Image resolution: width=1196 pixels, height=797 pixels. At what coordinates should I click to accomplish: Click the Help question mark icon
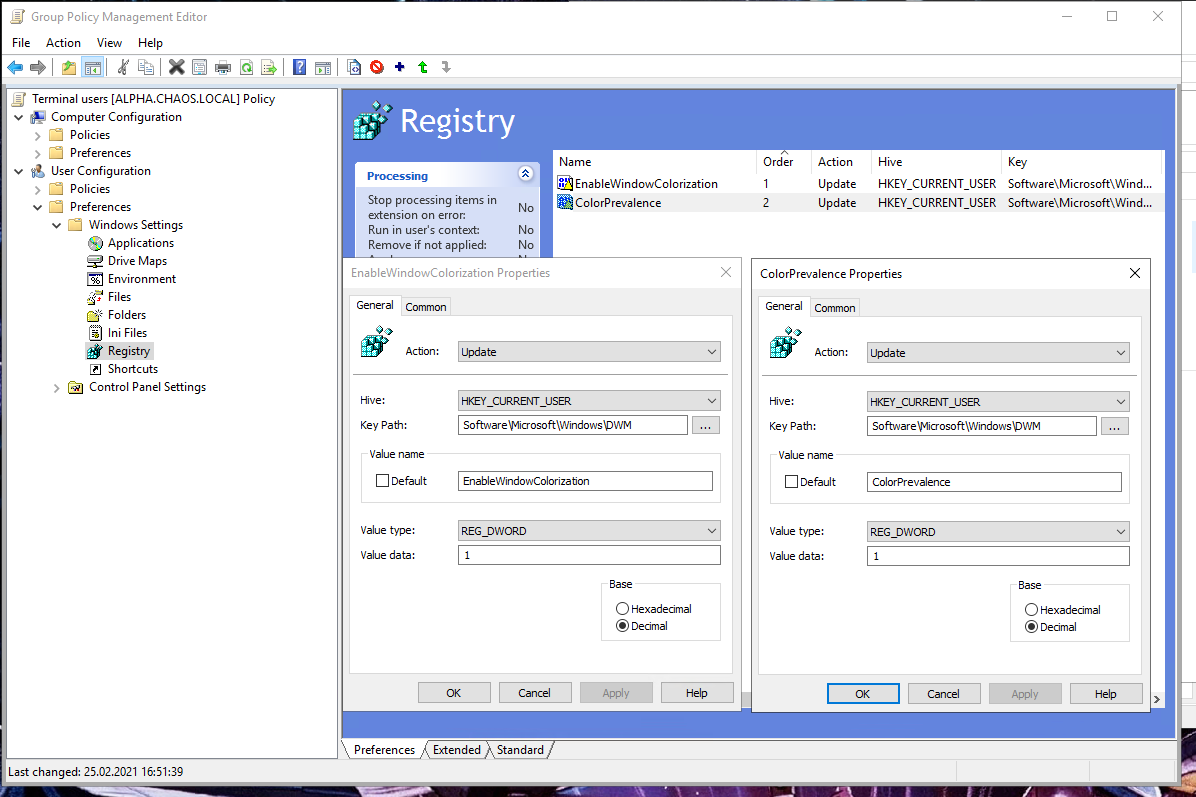pos(300,67)
